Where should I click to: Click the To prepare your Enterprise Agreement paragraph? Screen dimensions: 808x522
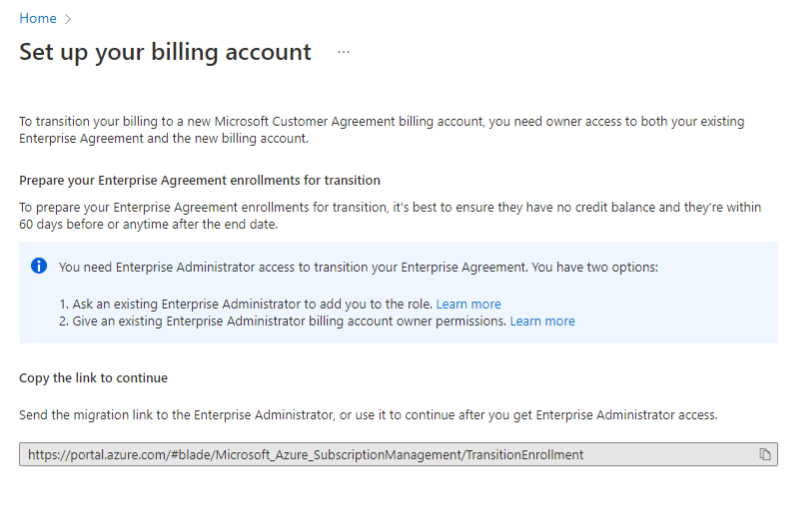click(x=390, y=215)
